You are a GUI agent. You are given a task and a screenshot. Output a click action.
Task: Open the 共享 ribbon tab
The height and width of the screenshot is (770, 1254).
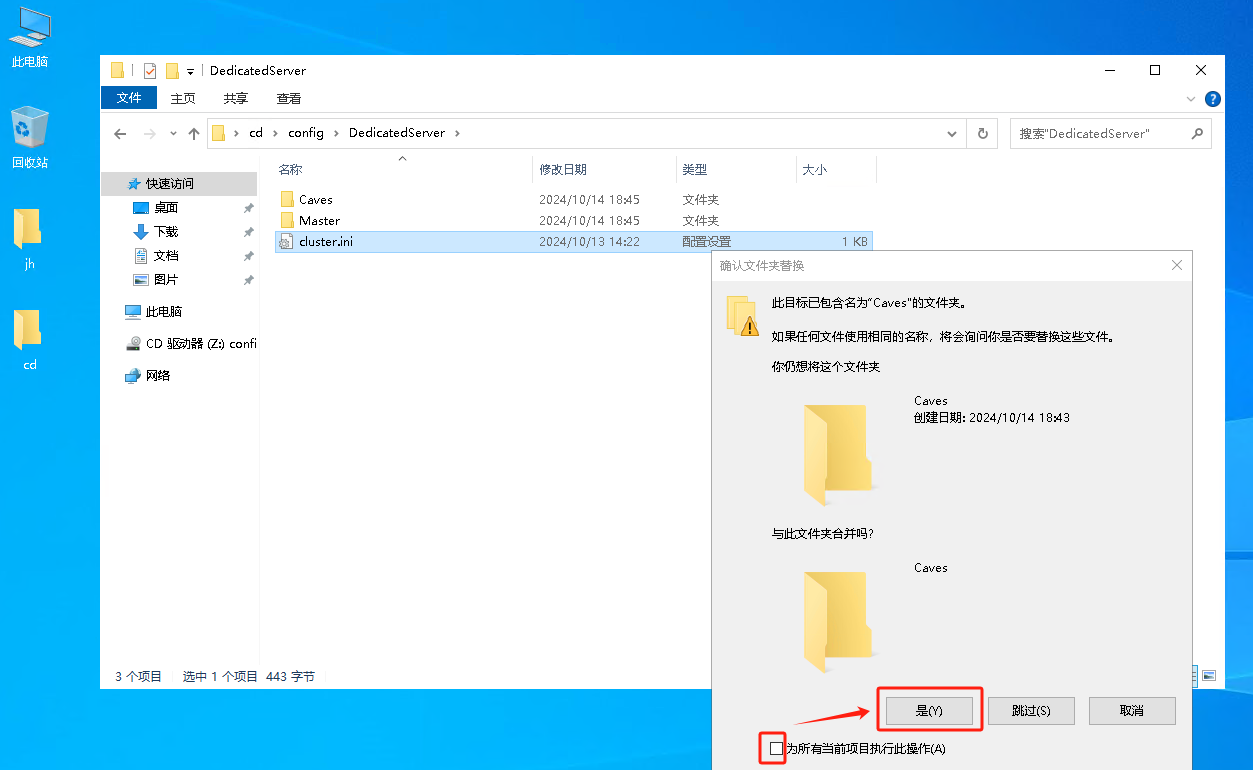click(236, 98)
